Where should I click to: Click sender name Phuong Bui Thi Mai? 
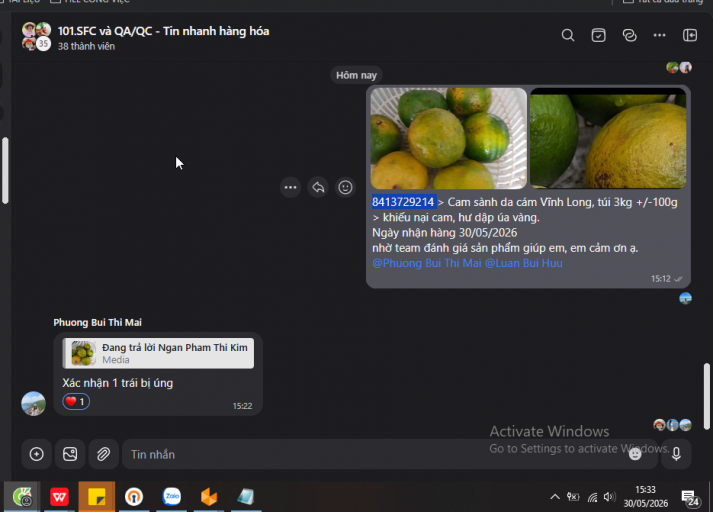tap(97, 322)
